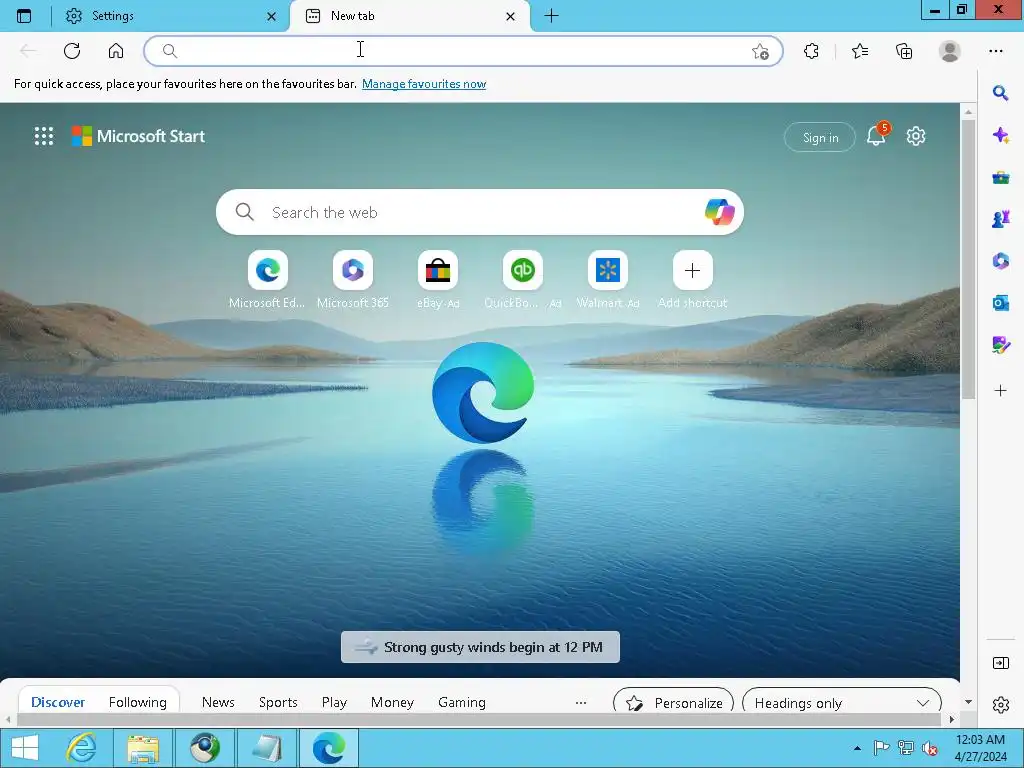
Task: Open the Play feed tab
Action: coord(334,702)
